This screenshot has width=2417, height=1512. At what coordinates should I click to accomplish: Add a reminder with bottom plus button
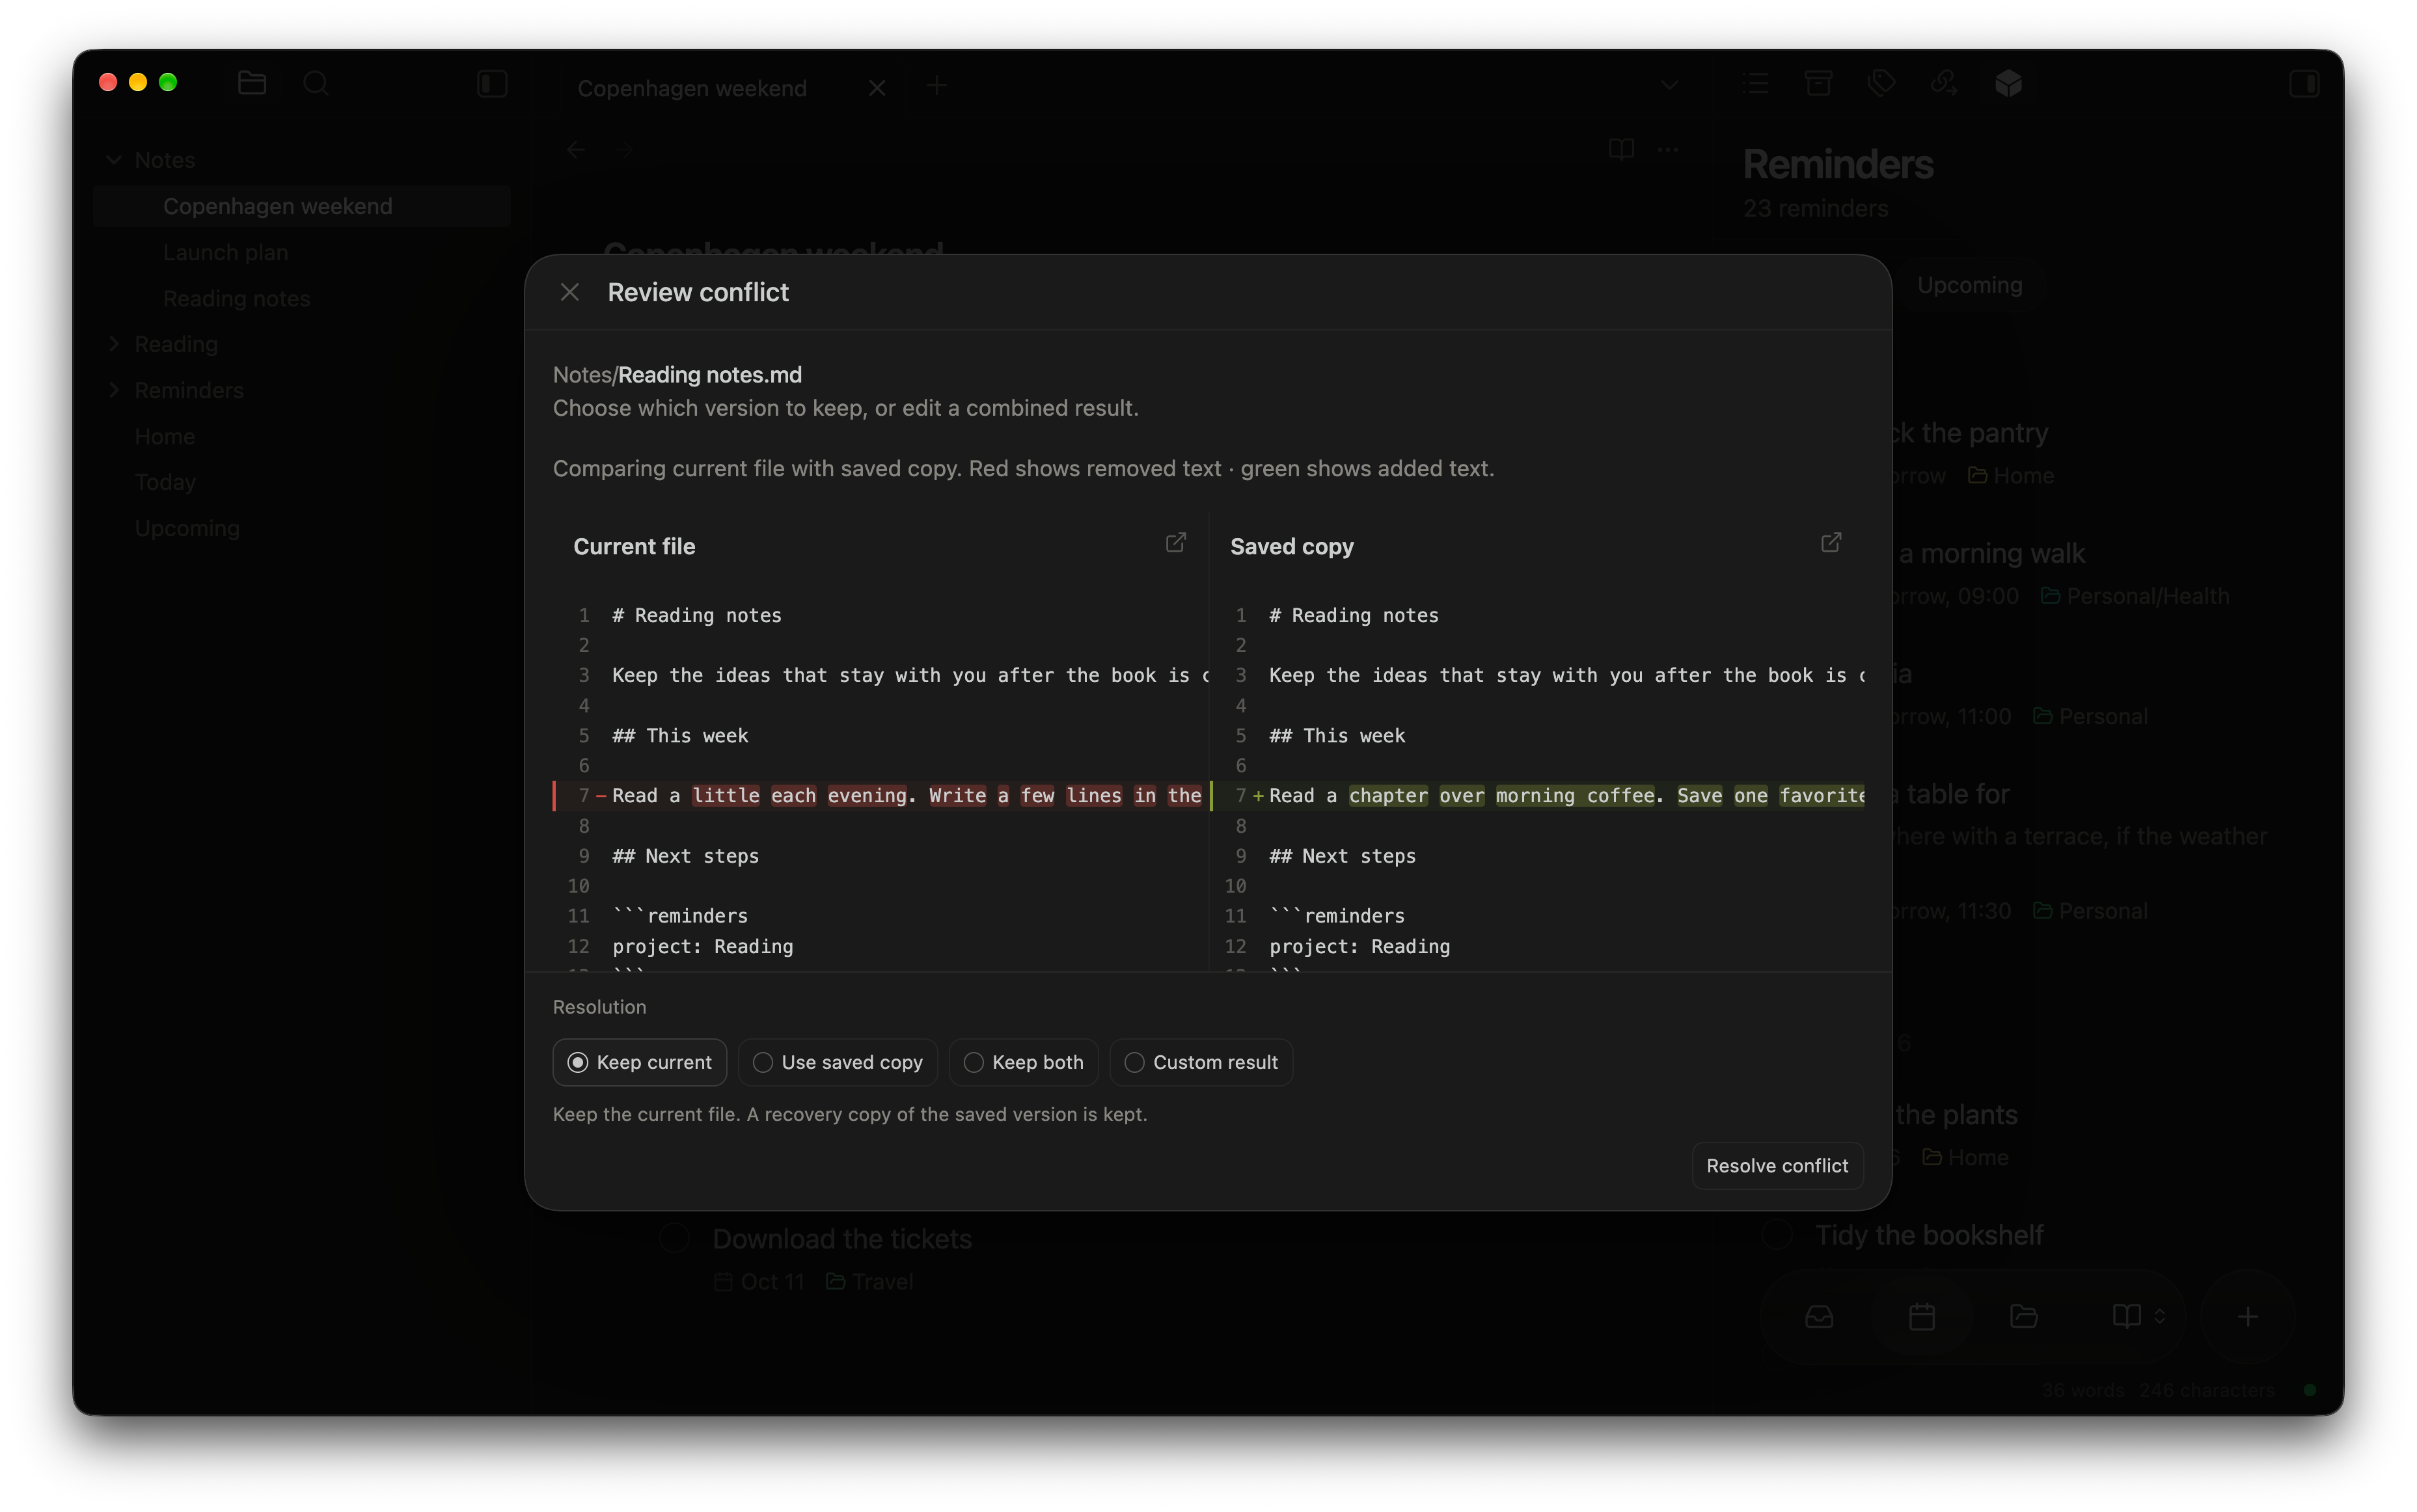[x=2247, y=1316]
